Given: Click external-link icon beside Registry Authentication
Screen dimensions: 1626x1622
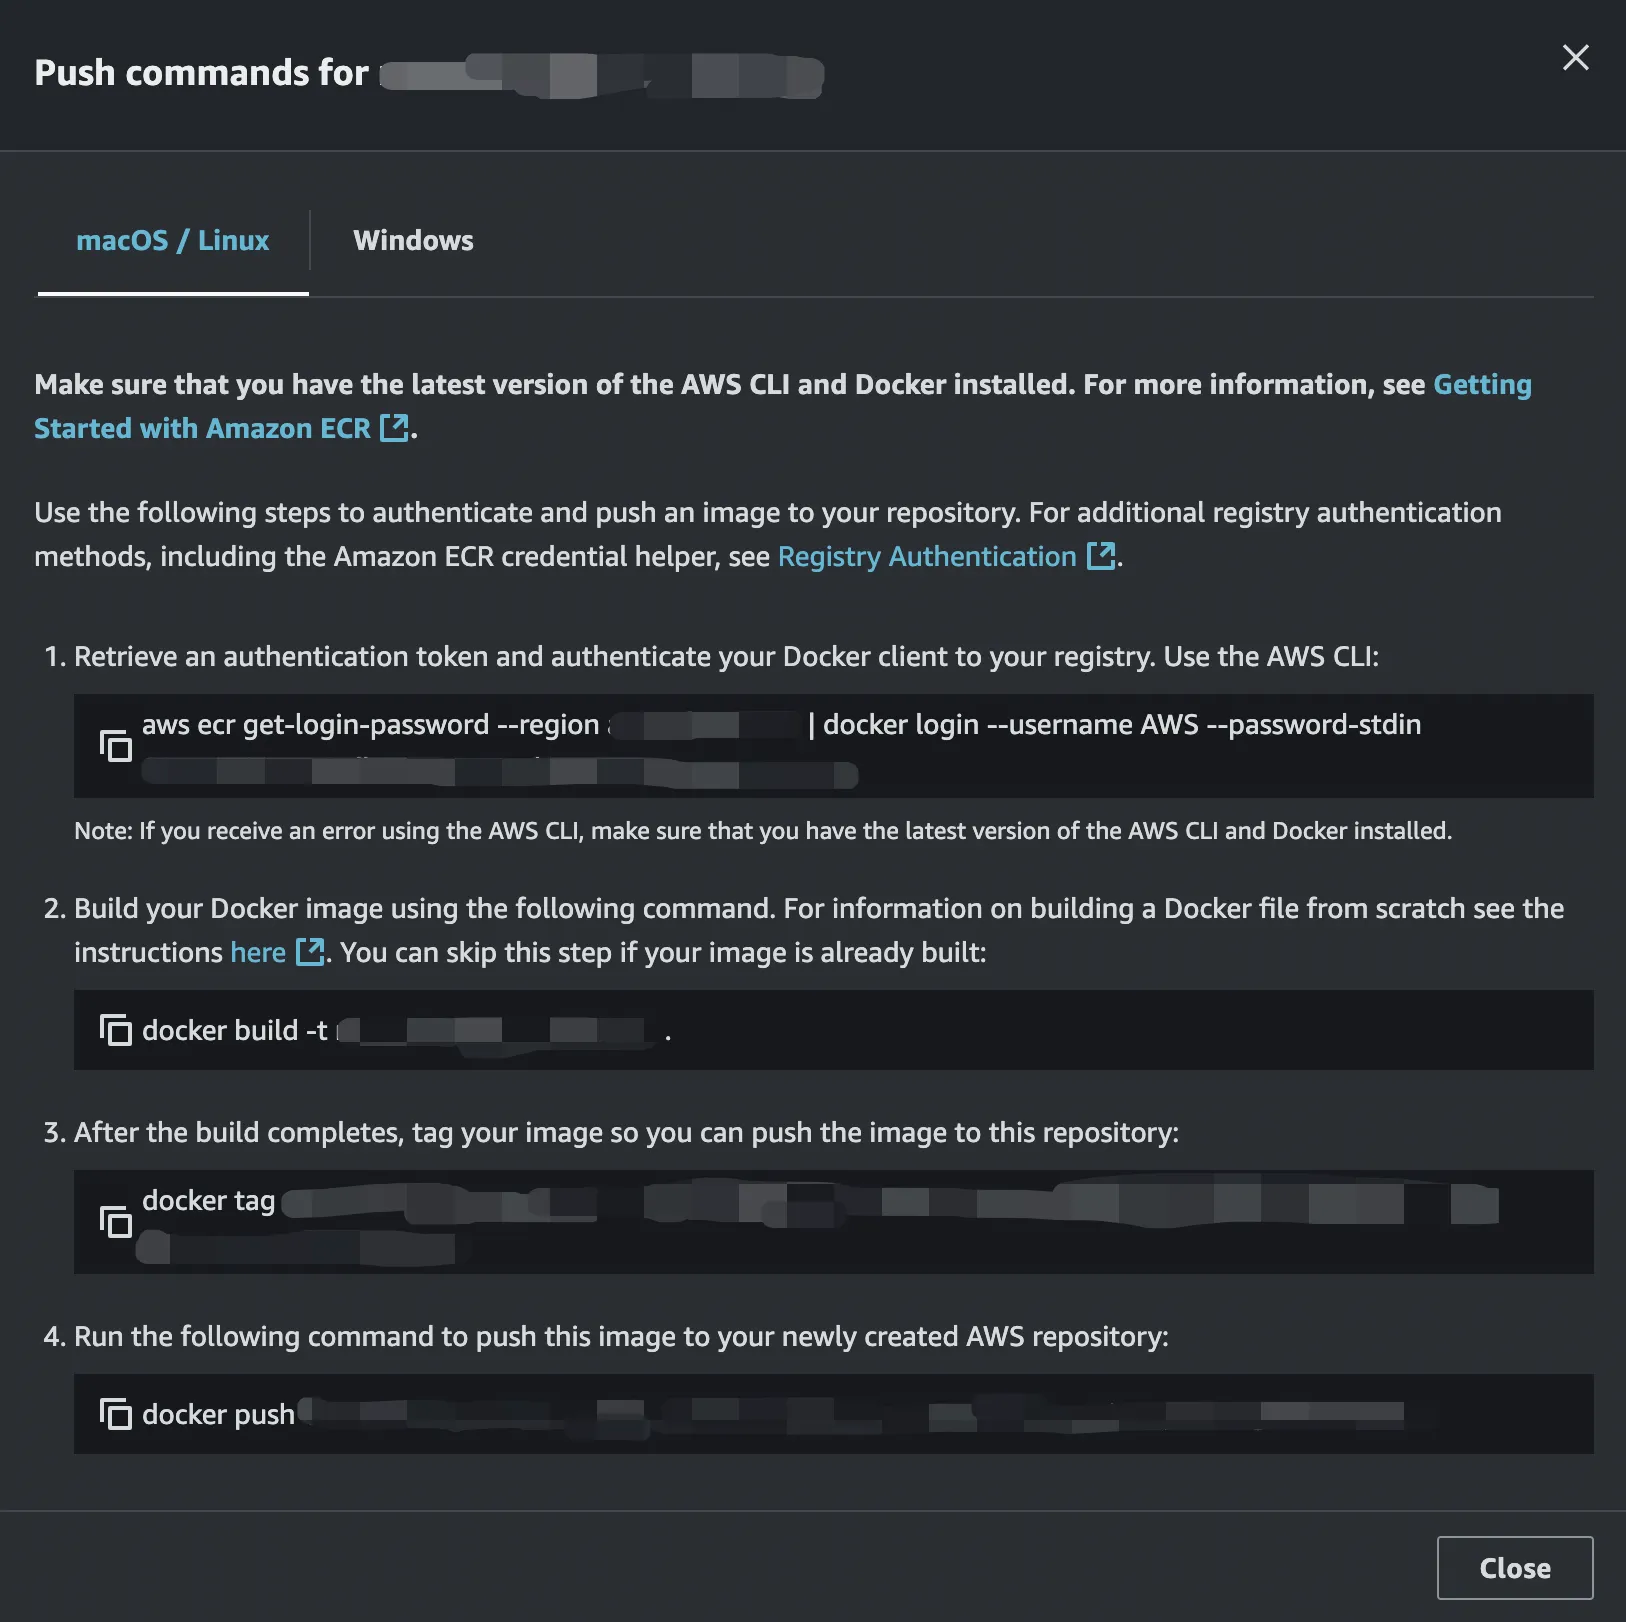Looking at the screenshot, I should point(1101,556).
